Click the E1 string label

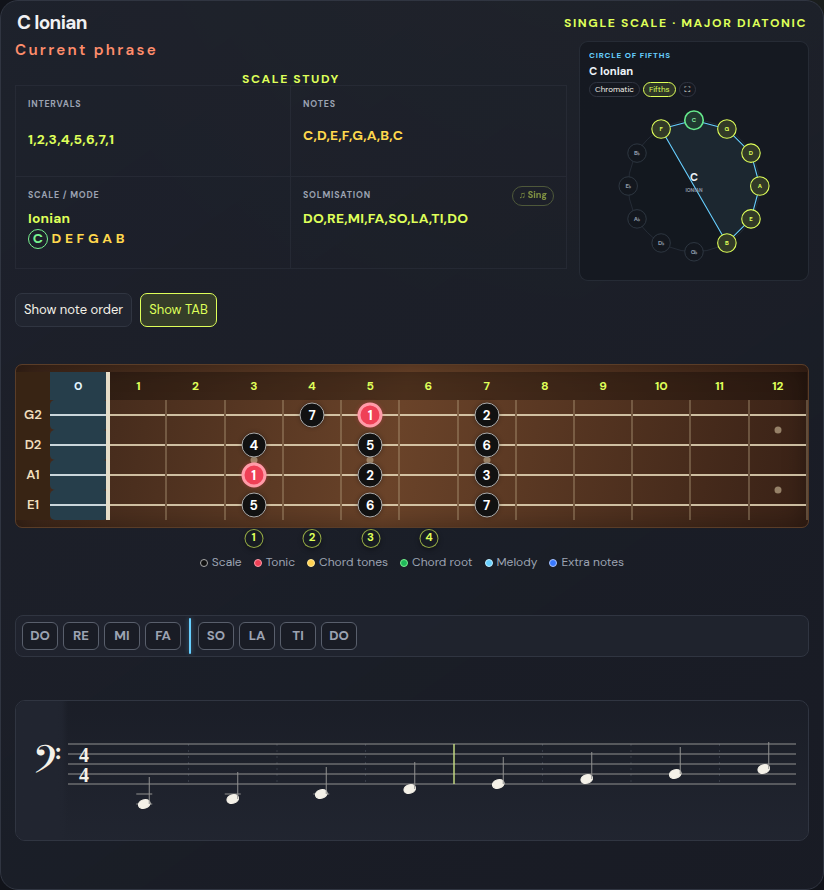pos(33,505)
